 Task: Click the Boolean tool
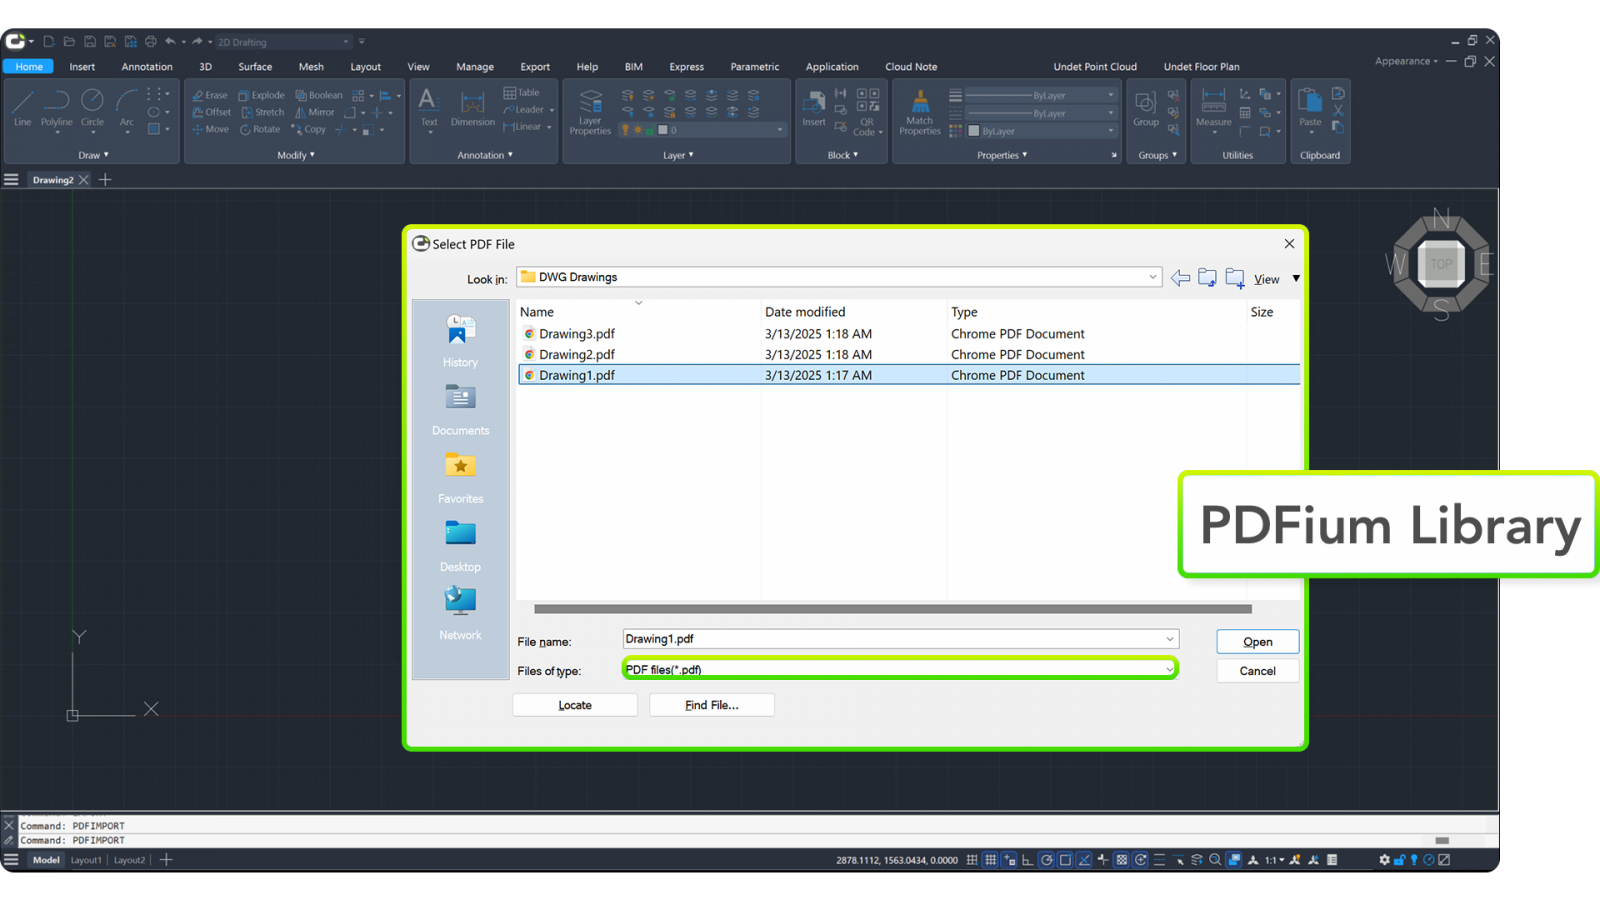pos(319,95)
